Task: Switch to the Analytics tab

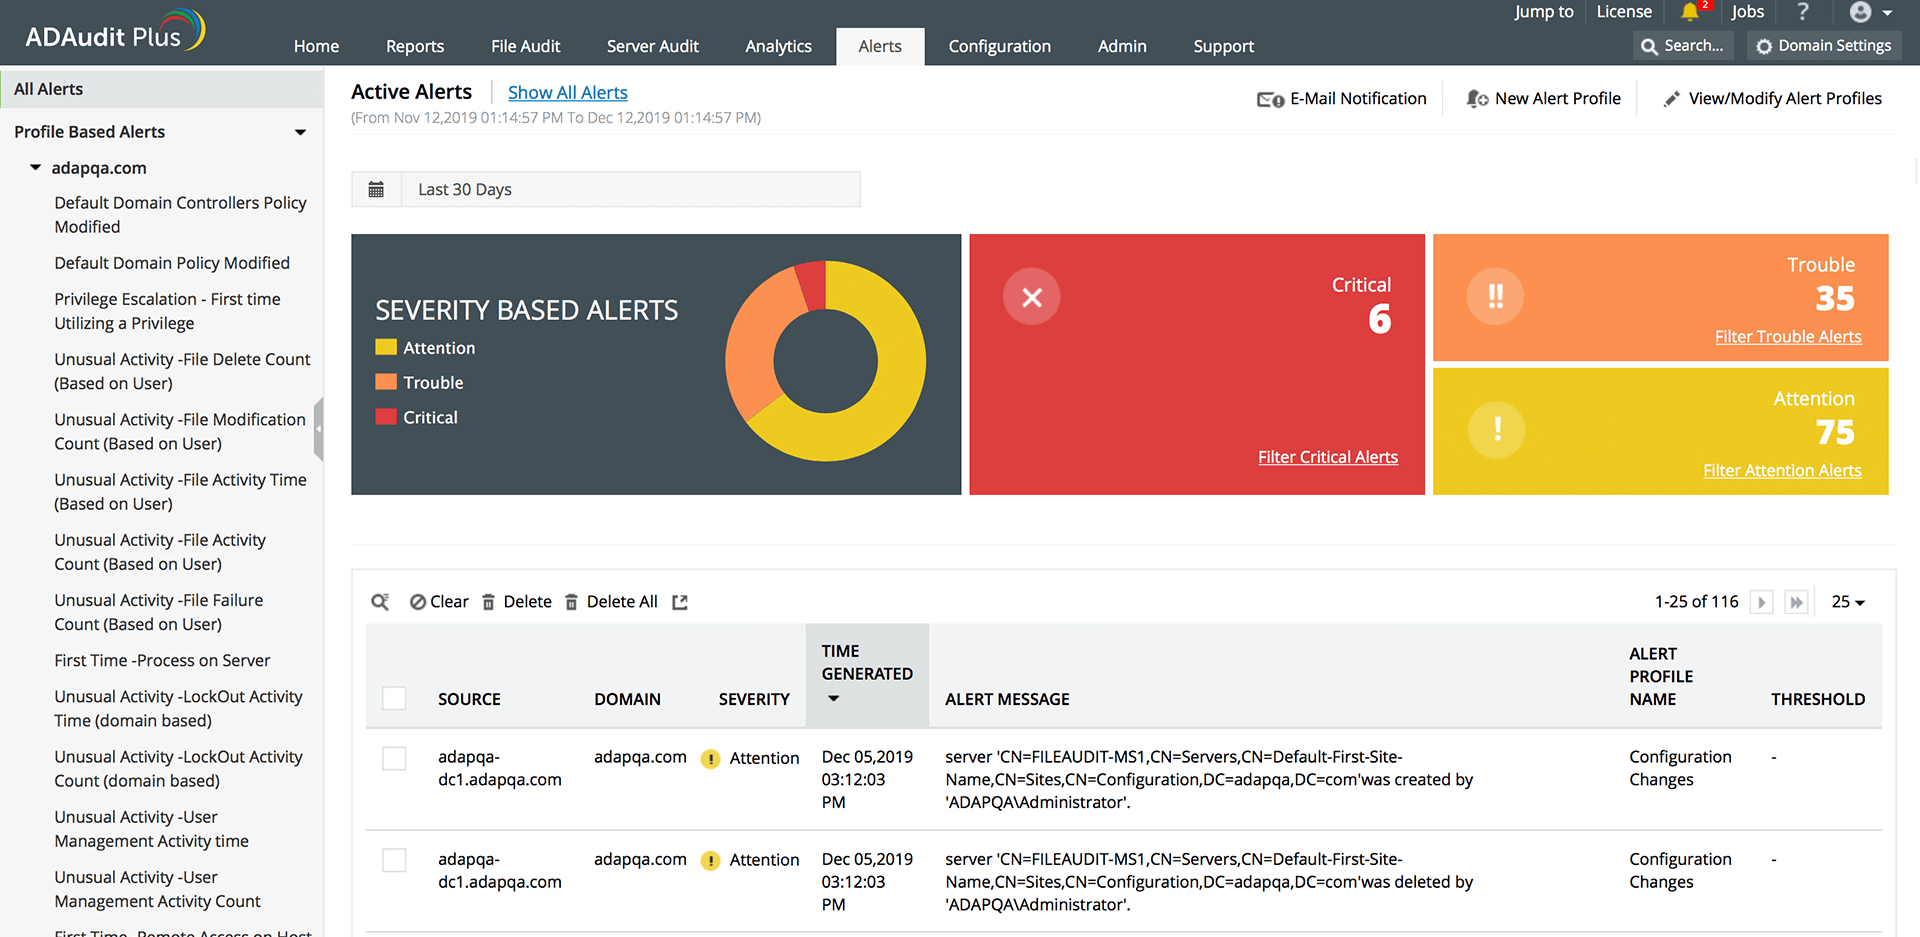Action: pyautogui.click(x=778, y=46)
